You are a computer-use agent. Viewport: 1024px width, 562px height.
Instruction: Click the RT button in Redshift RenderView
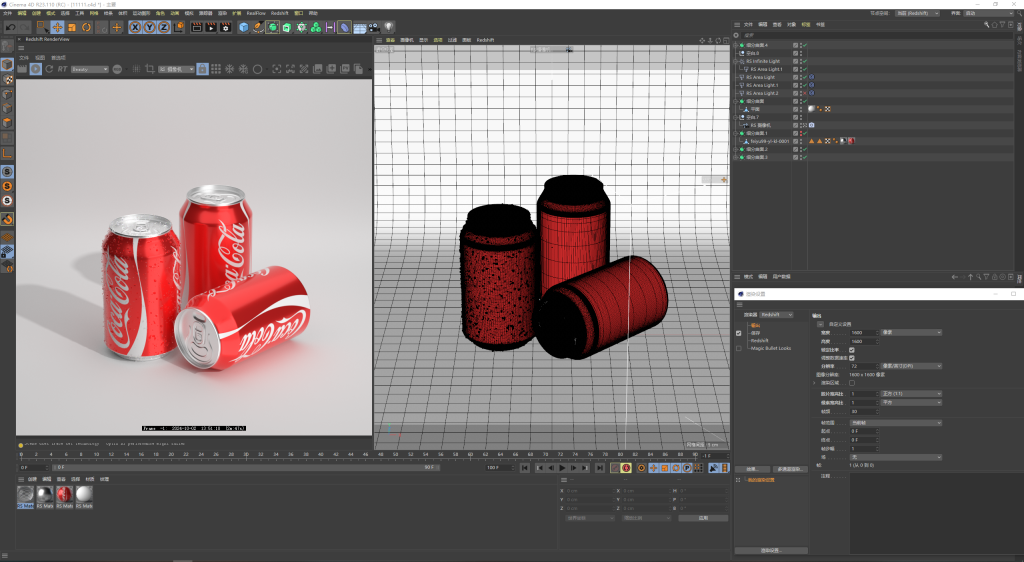pos(63,69)
